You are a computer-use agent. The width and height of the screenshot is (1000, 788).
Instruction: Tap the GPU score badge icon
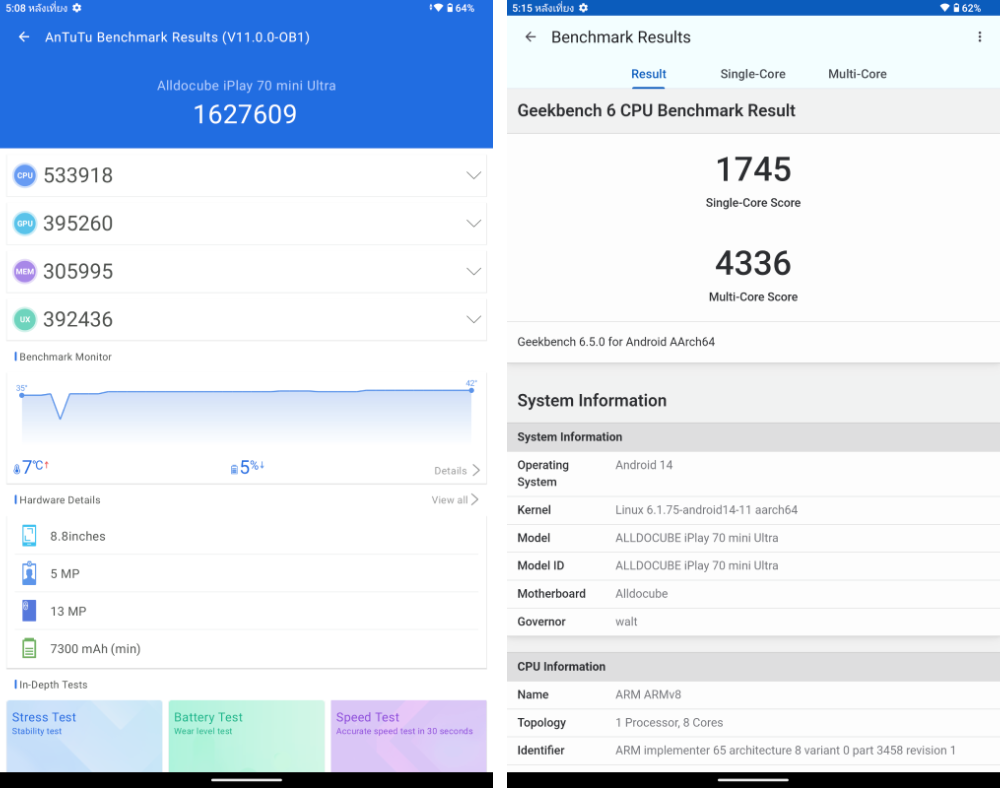pos(24,224)
